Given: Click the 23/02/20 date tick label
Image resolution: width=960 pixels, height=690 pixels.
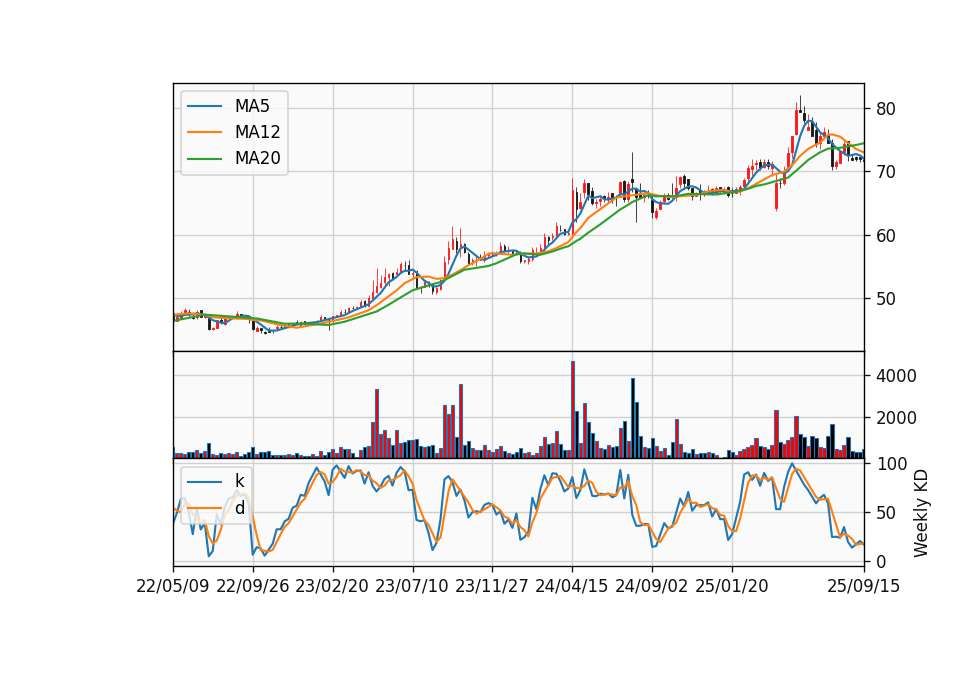Looking at the screenshot, I should click(332, 586).
